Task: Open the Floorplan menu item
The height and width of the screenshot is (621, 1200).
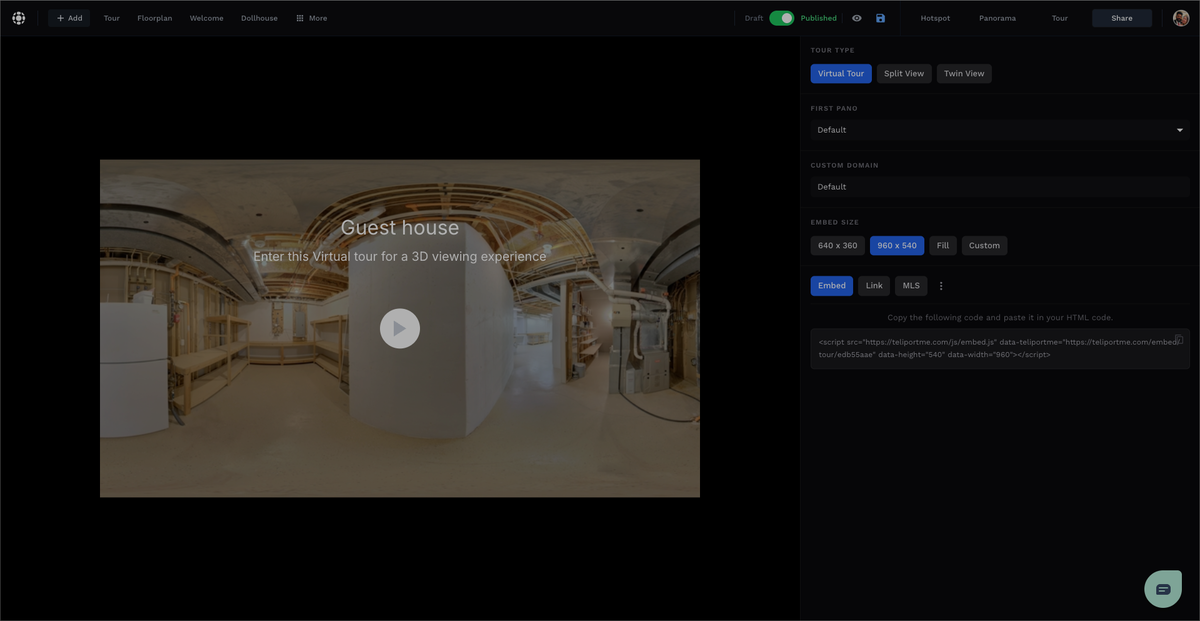Action: click(x=154, y=18)
